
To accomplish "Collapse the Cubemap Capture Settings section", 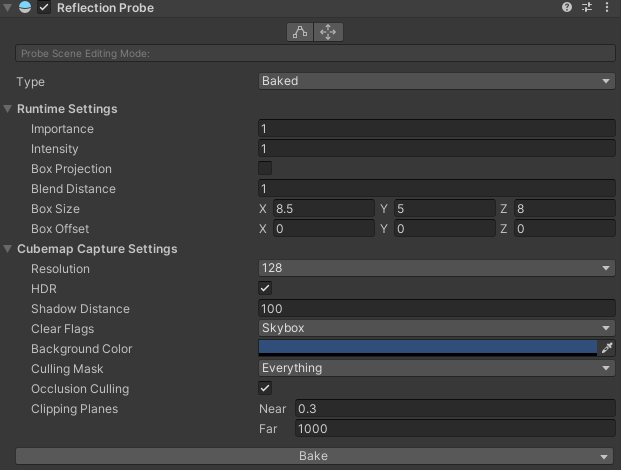I will [9, 249].
